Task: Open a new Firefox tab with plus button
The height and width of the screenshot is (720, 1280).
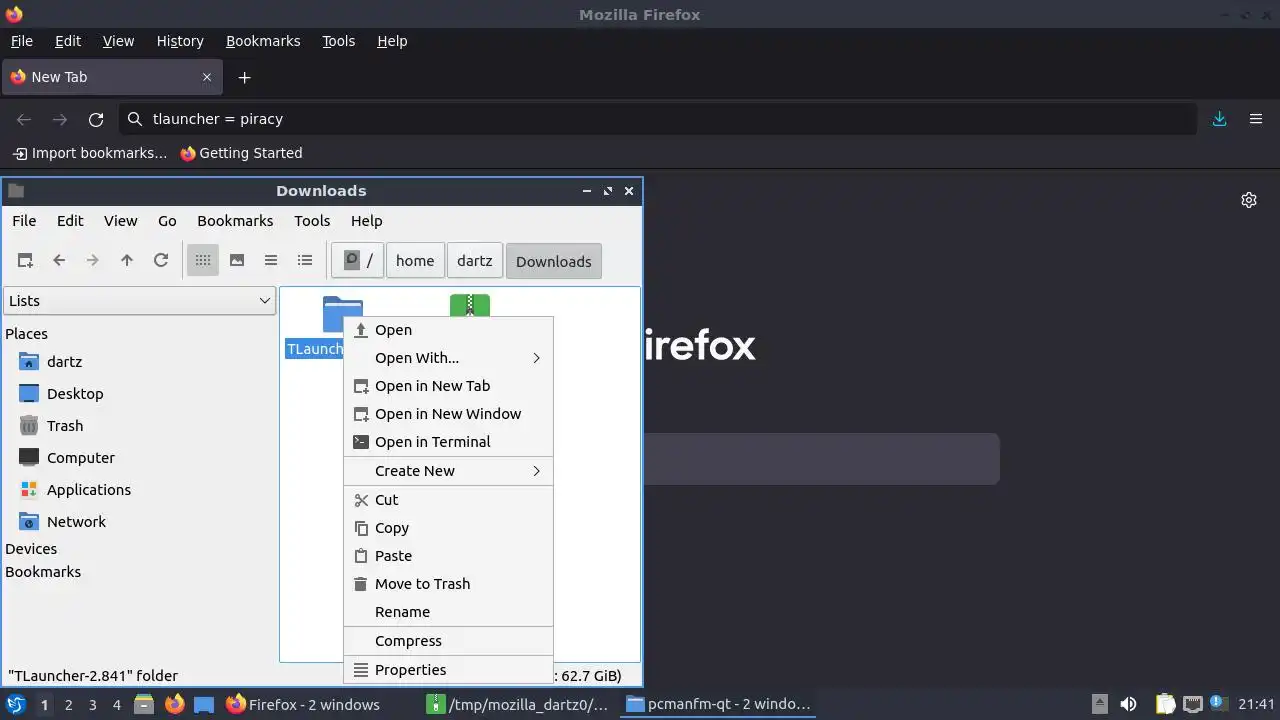Action: [x=244, y=77]
